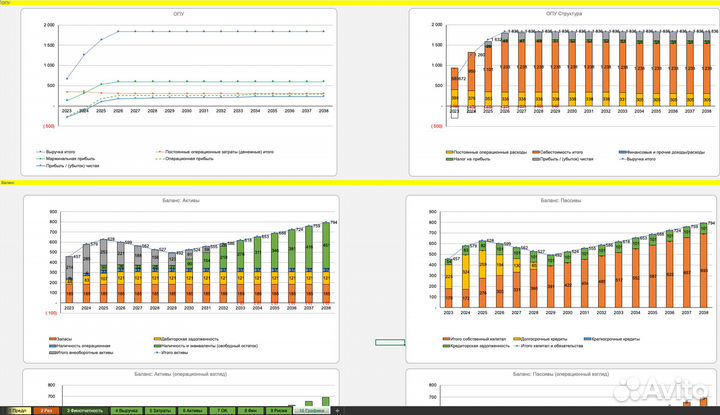Open the 6 Активы sheet tab
This screenshot has height=415, width=720.
tap(194, 411)
